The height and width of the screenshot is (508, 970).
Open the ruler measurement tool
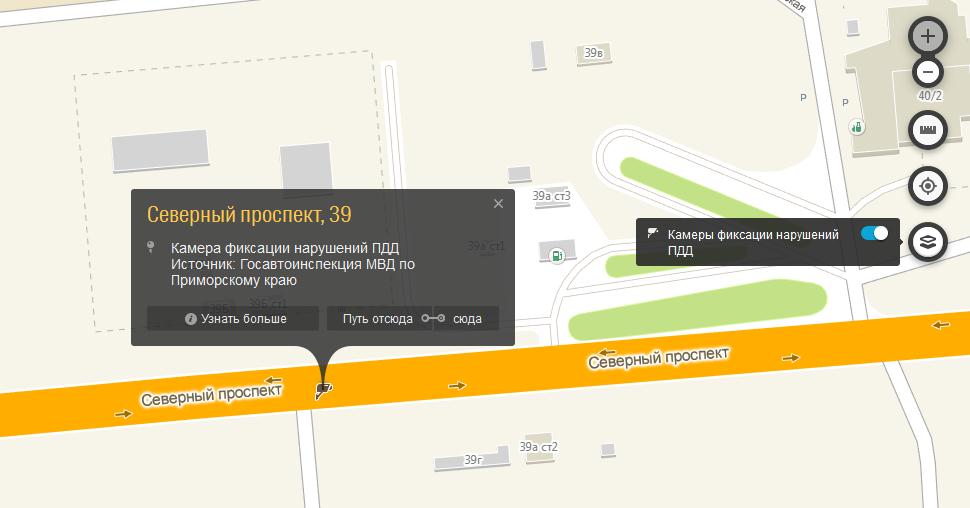pyautogui.click(x=927, y=130)
